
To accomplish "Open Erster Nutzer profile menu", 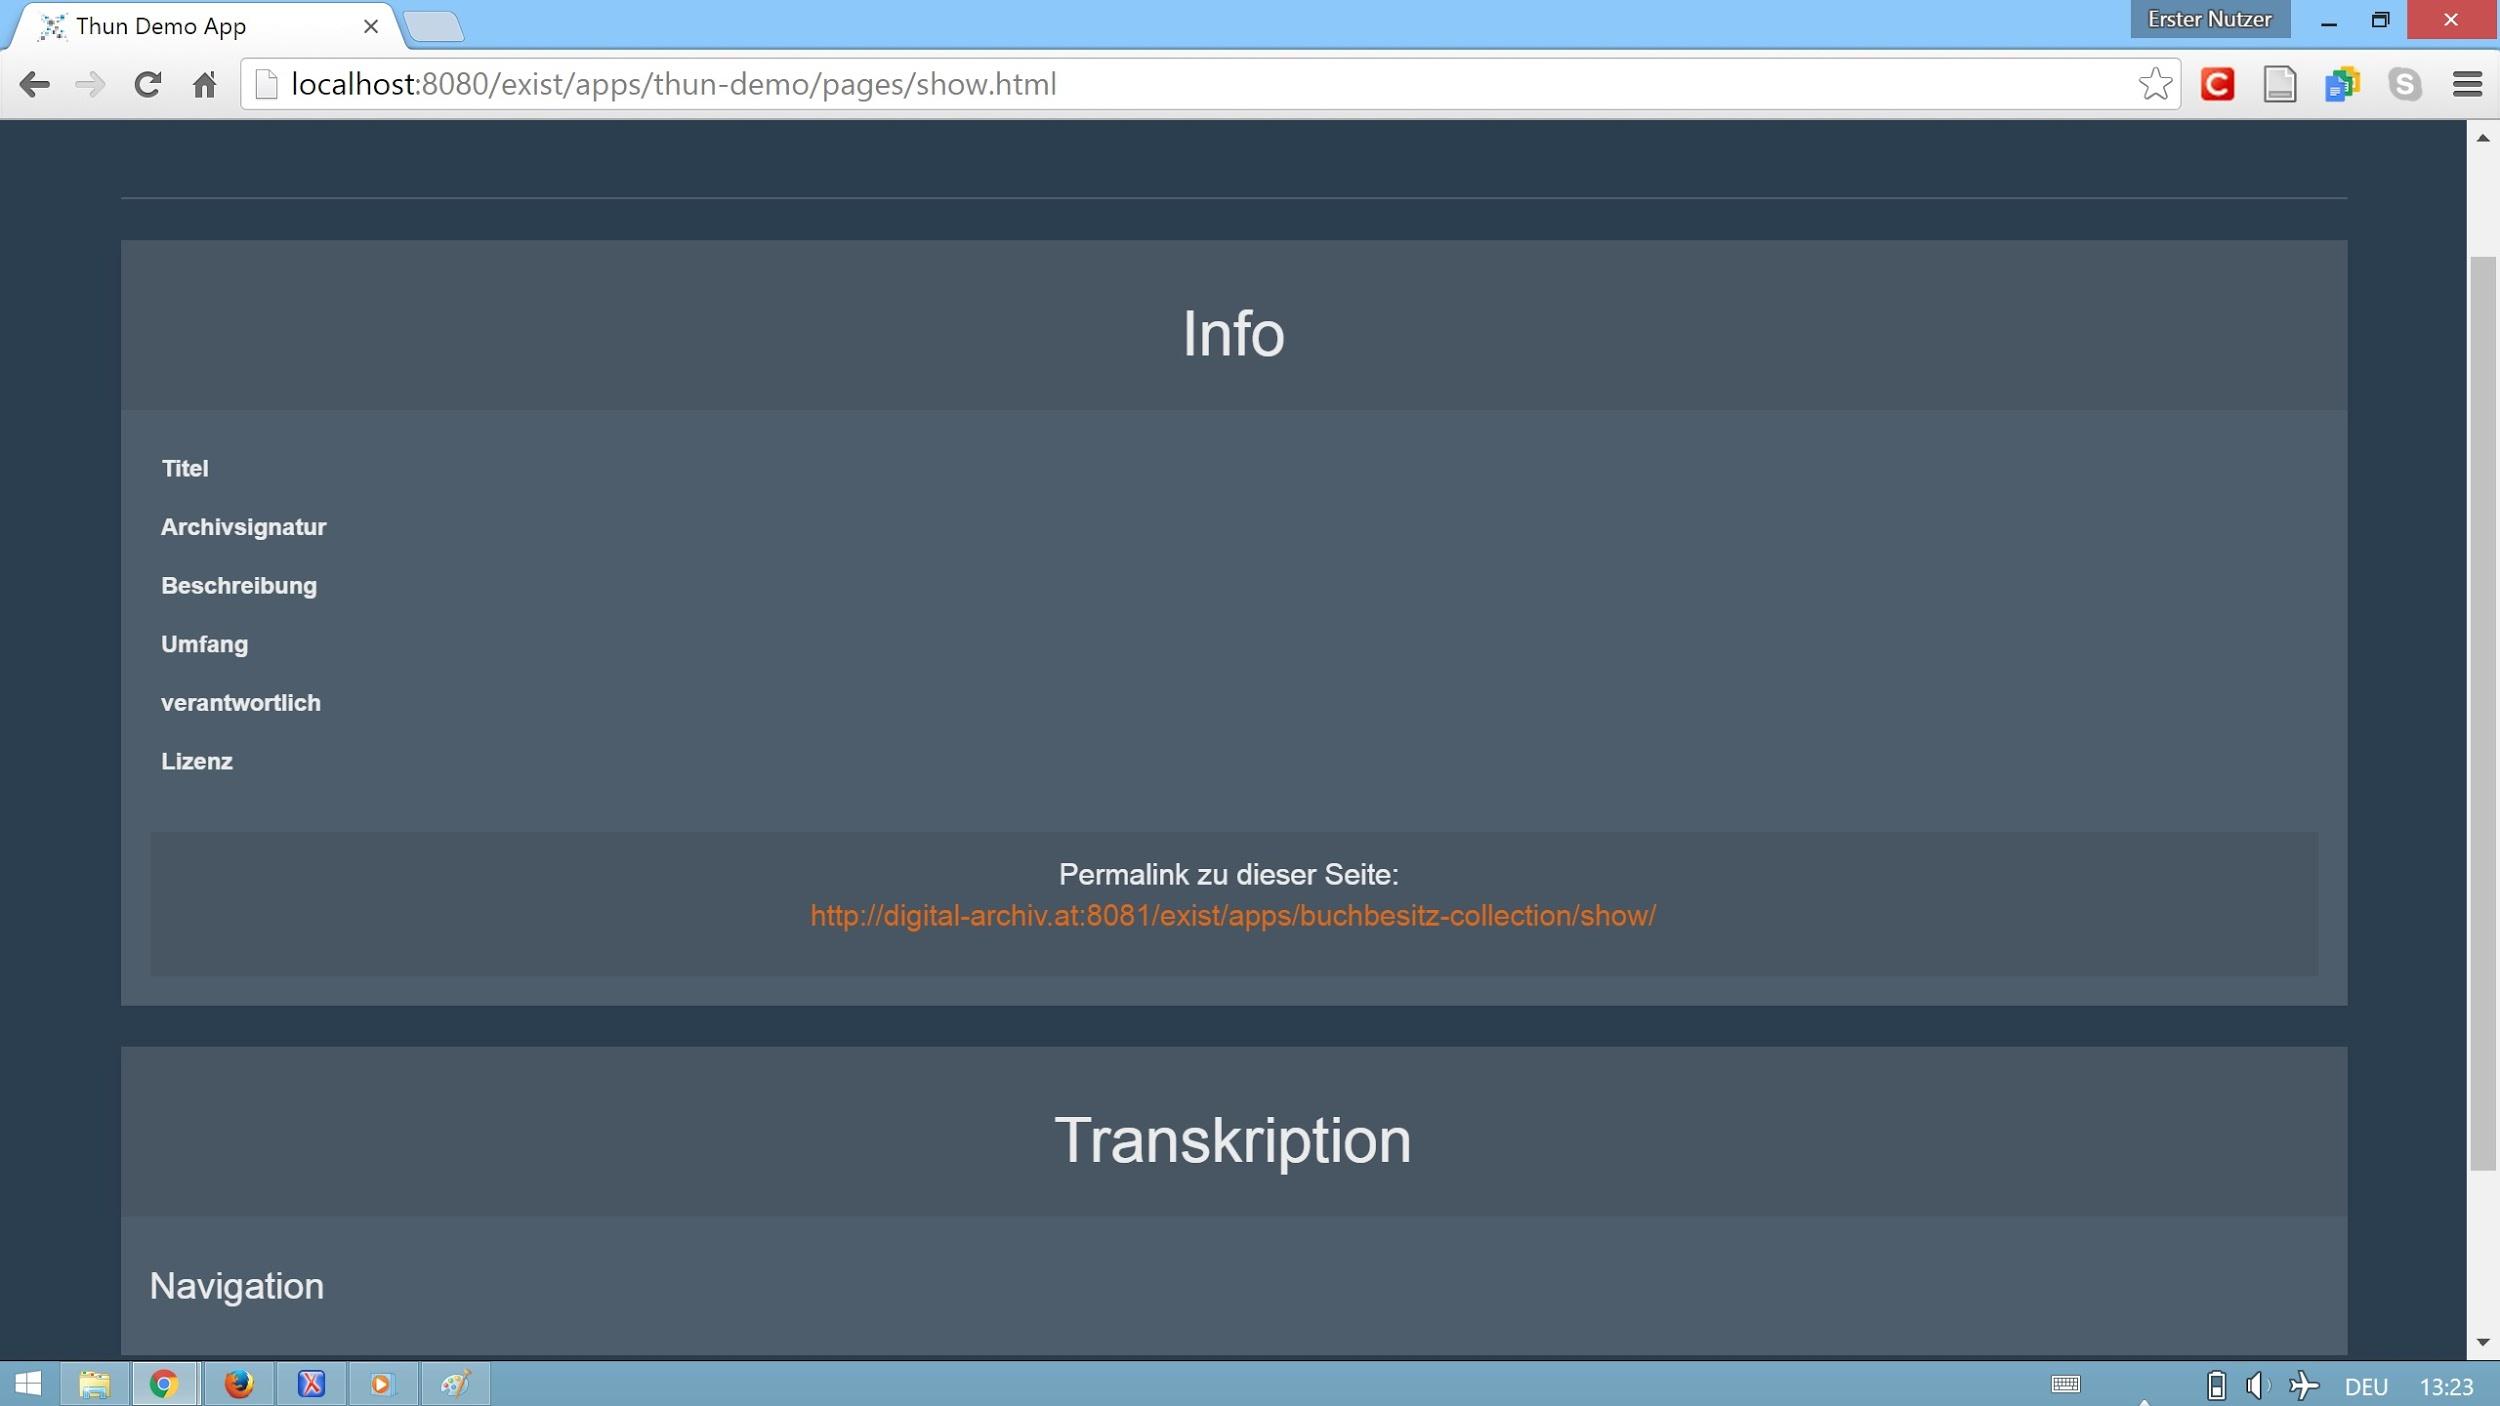I will click(x=2209, y=20).
